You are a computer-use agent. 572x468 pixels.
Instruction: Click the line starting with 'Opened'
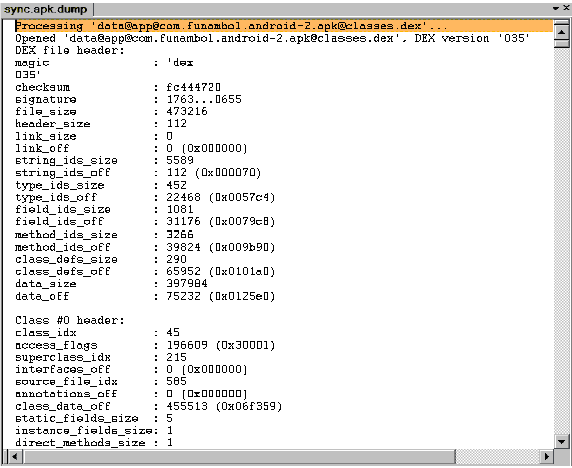click(x=272, y=38)
